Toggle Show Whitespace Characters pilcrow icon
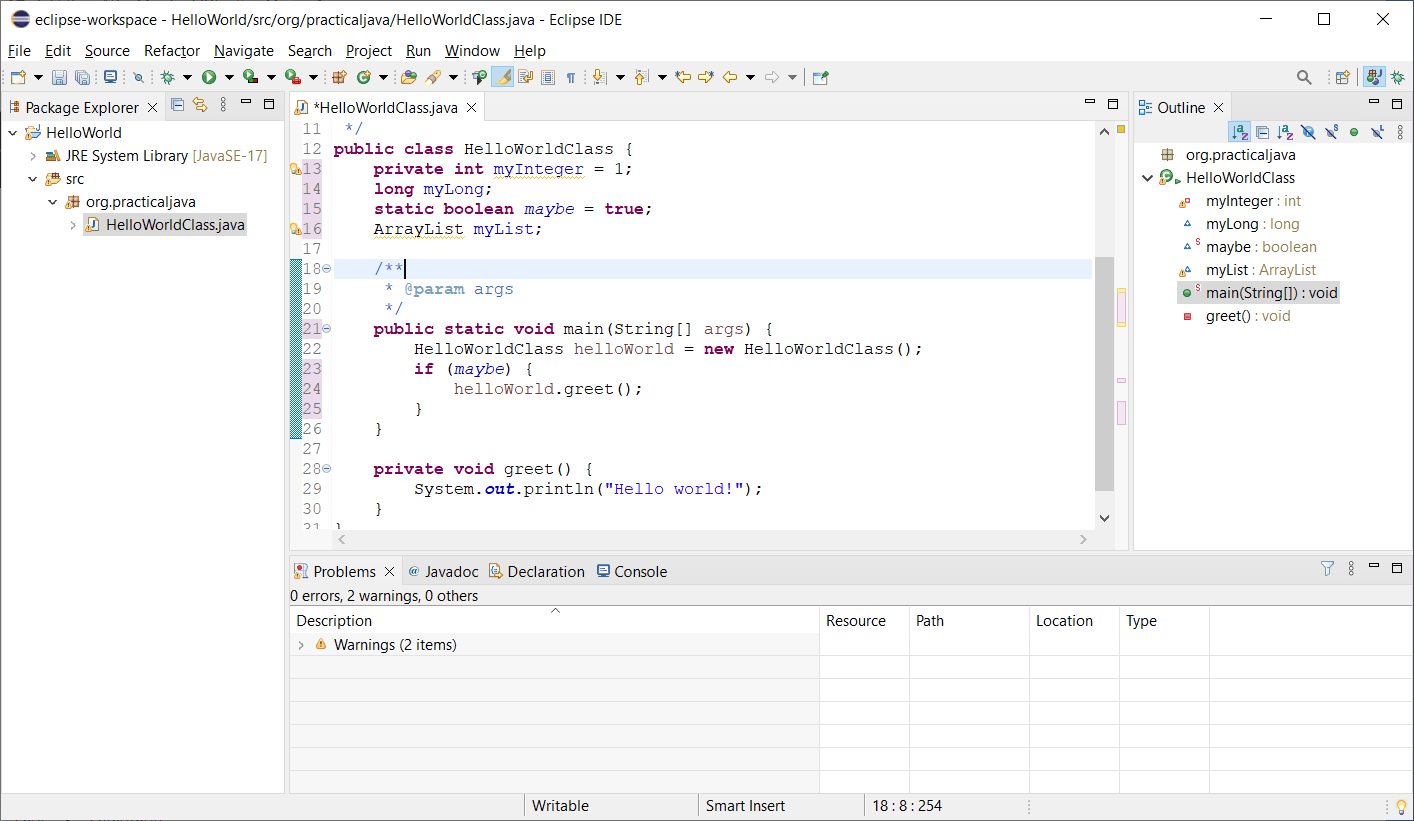 570,77
